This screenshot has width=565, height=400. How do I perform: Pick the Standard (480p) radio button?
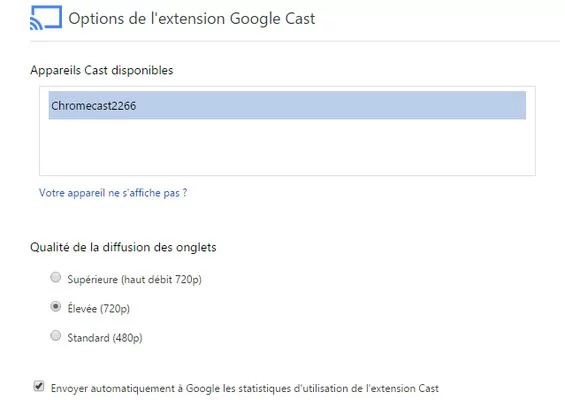[55, 336]
